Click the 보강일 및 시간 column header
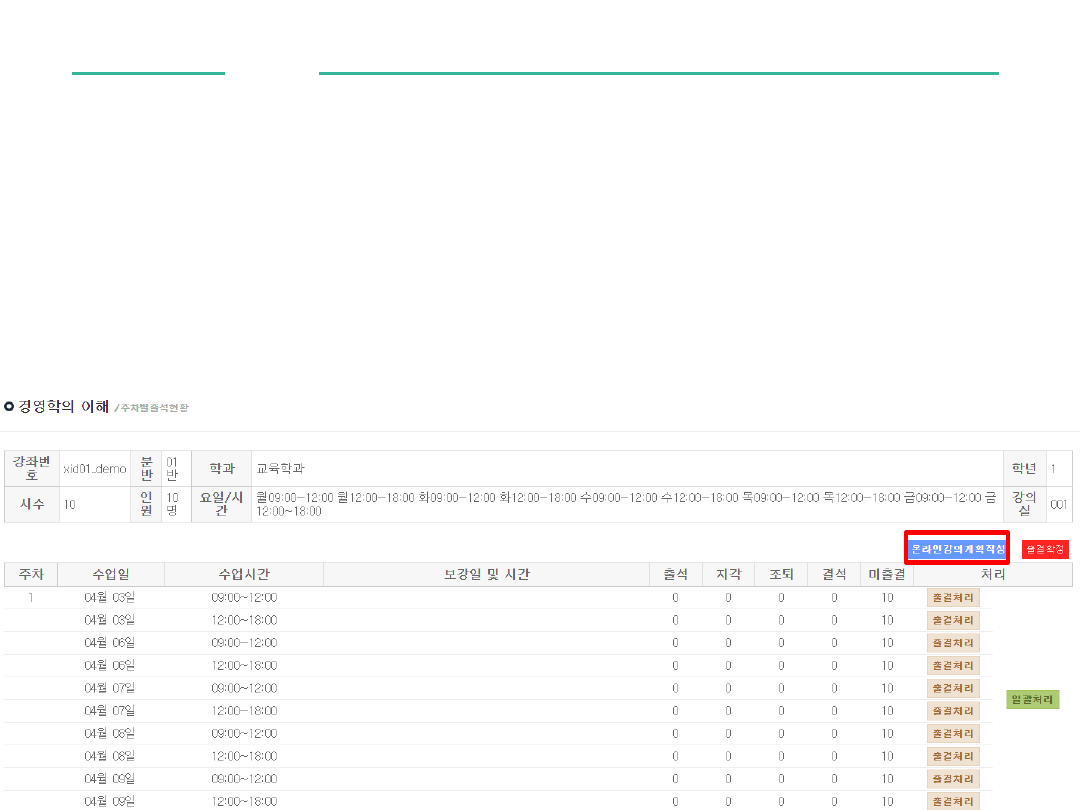The image size is (1080, 810). [487, 574]
